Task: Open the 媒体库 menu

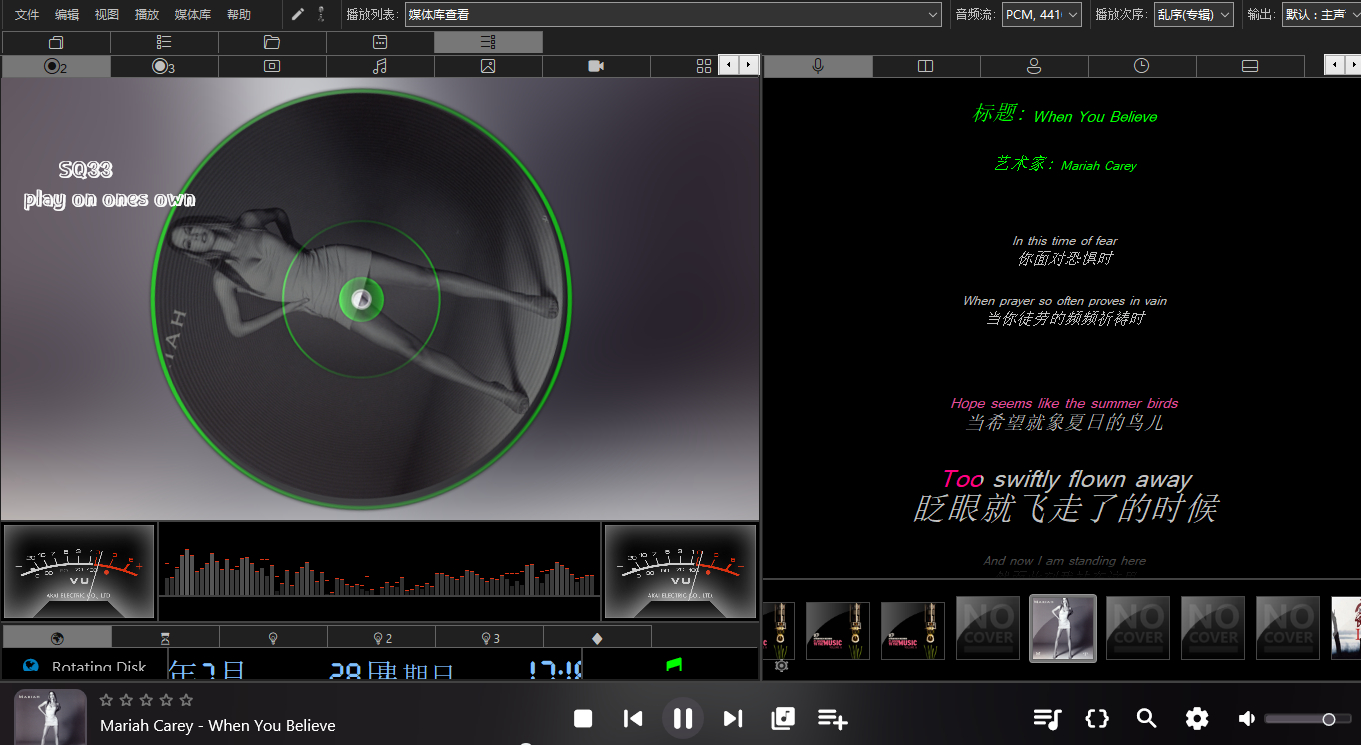Action: tap(193, 14)
